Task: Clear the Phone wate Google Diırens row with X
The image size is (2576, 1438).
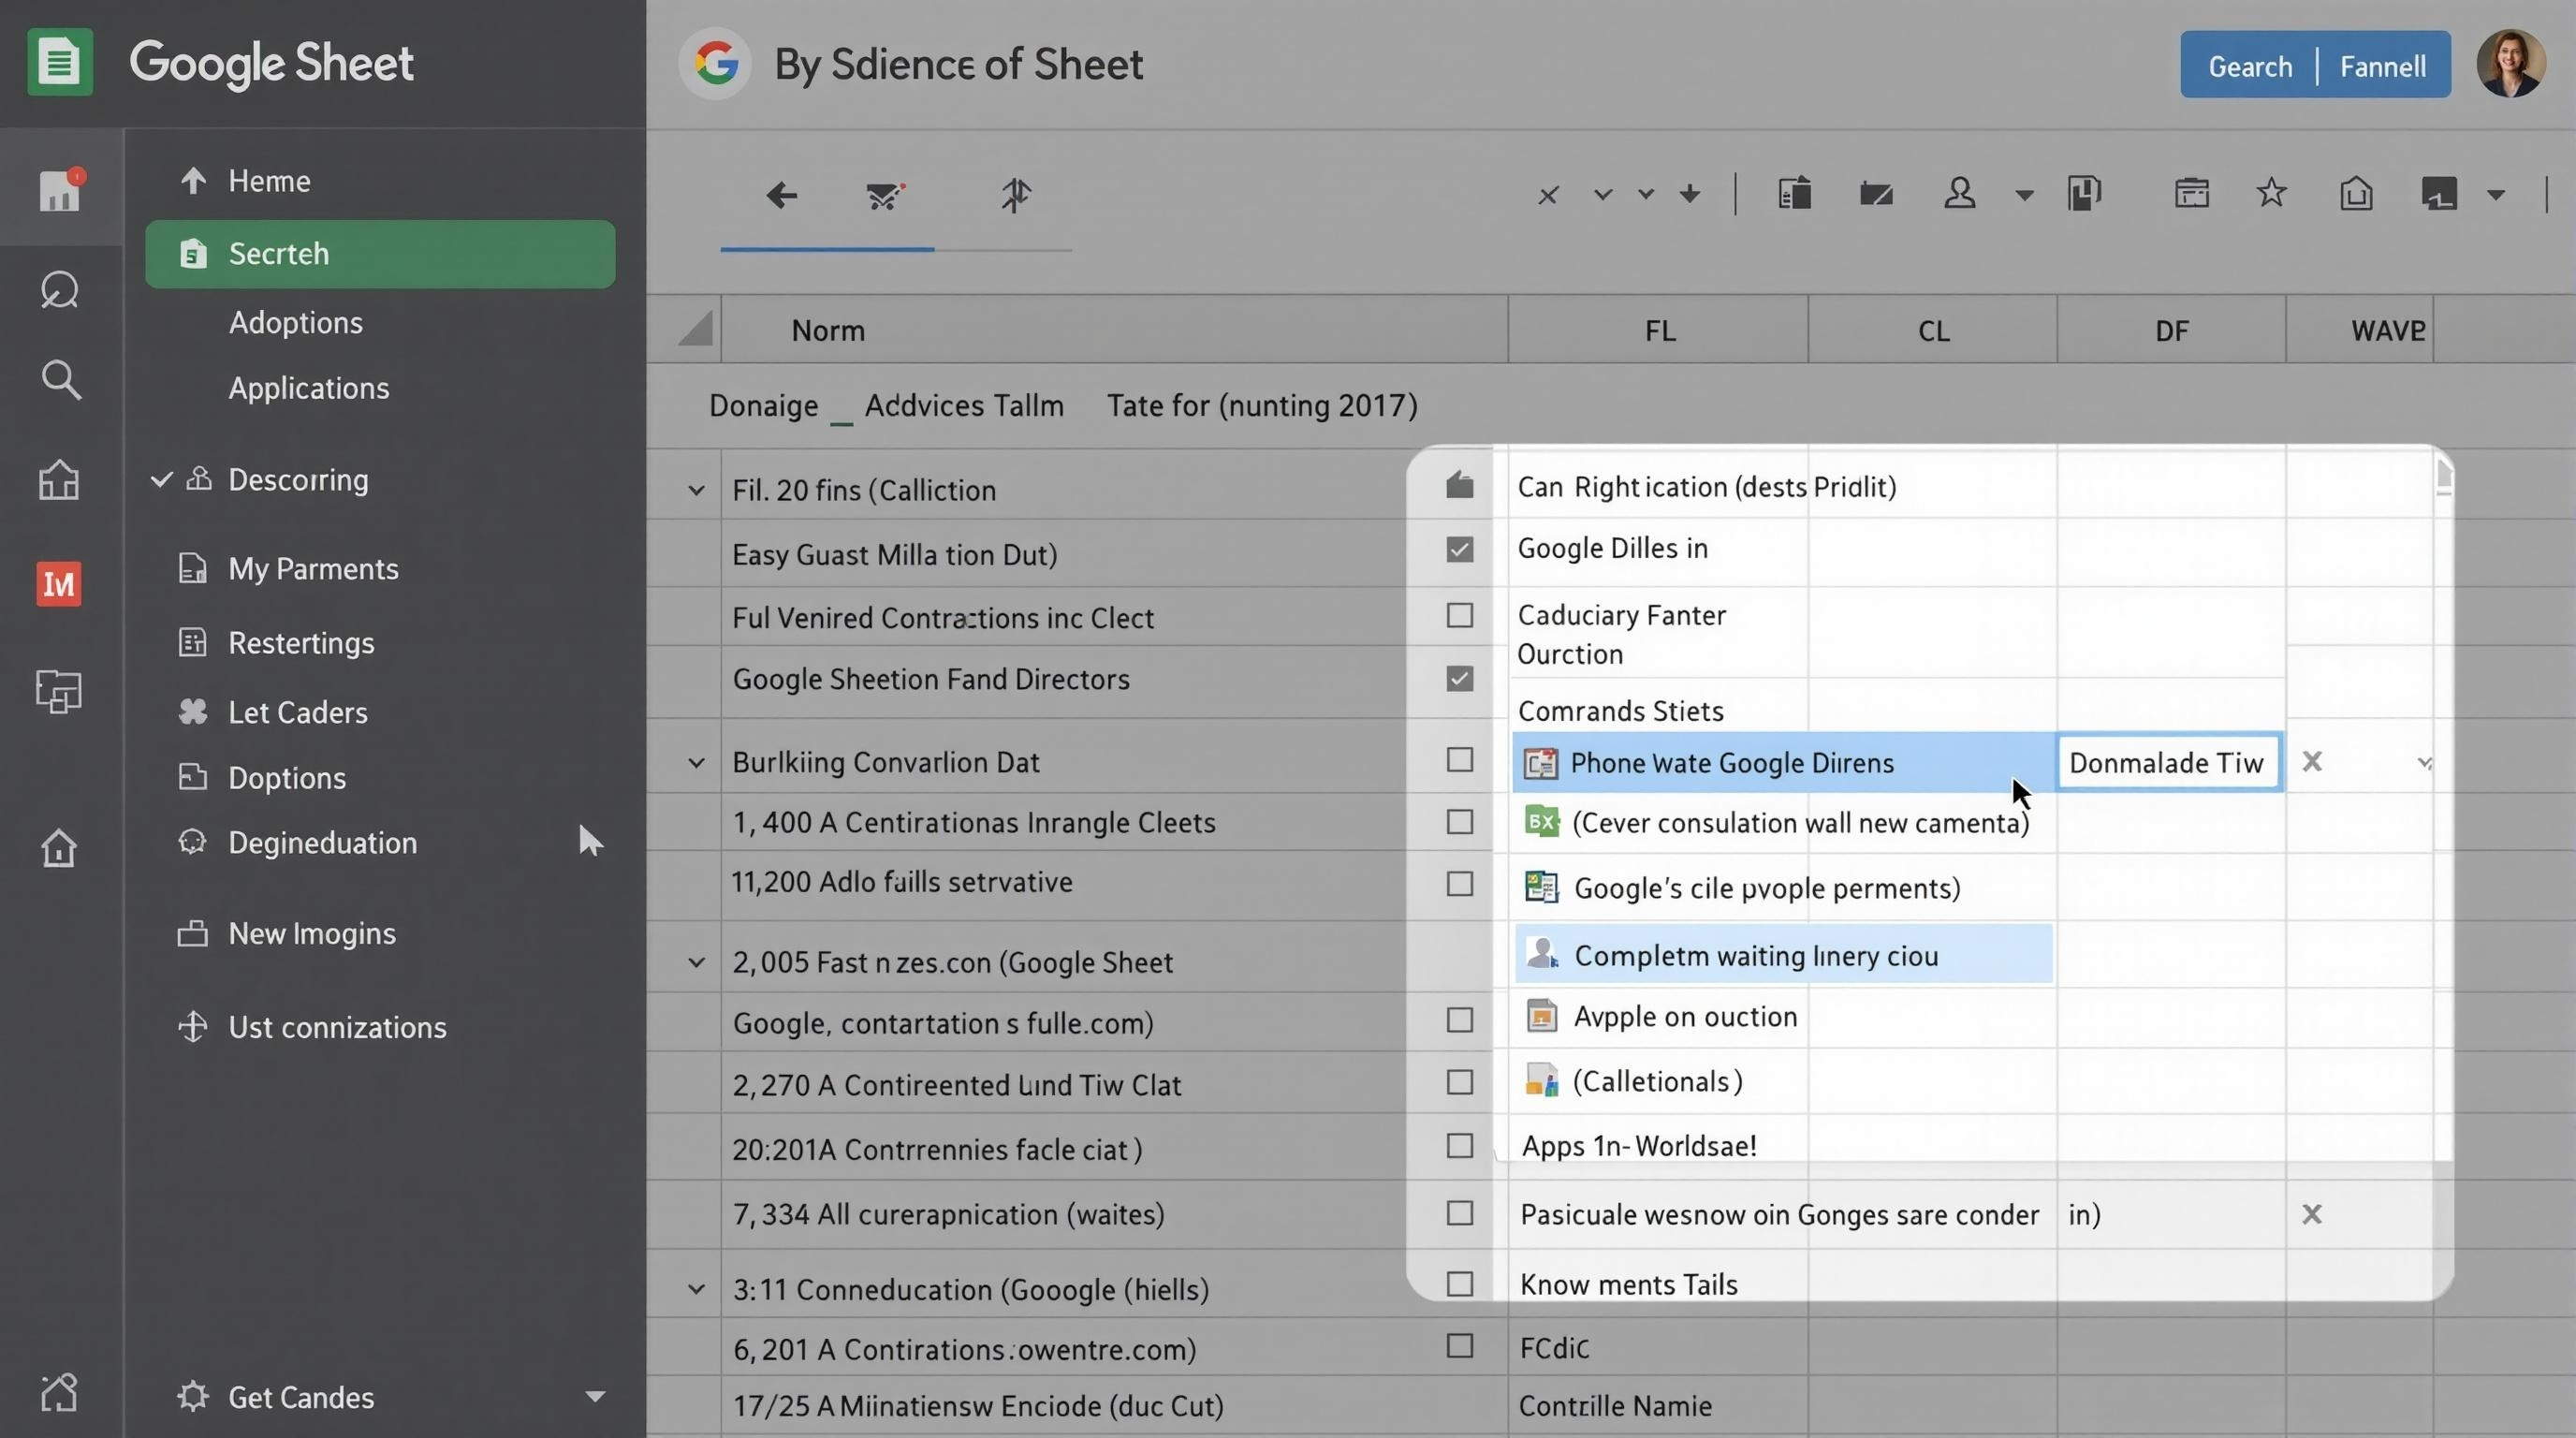Action: [x=2311, y=762]
